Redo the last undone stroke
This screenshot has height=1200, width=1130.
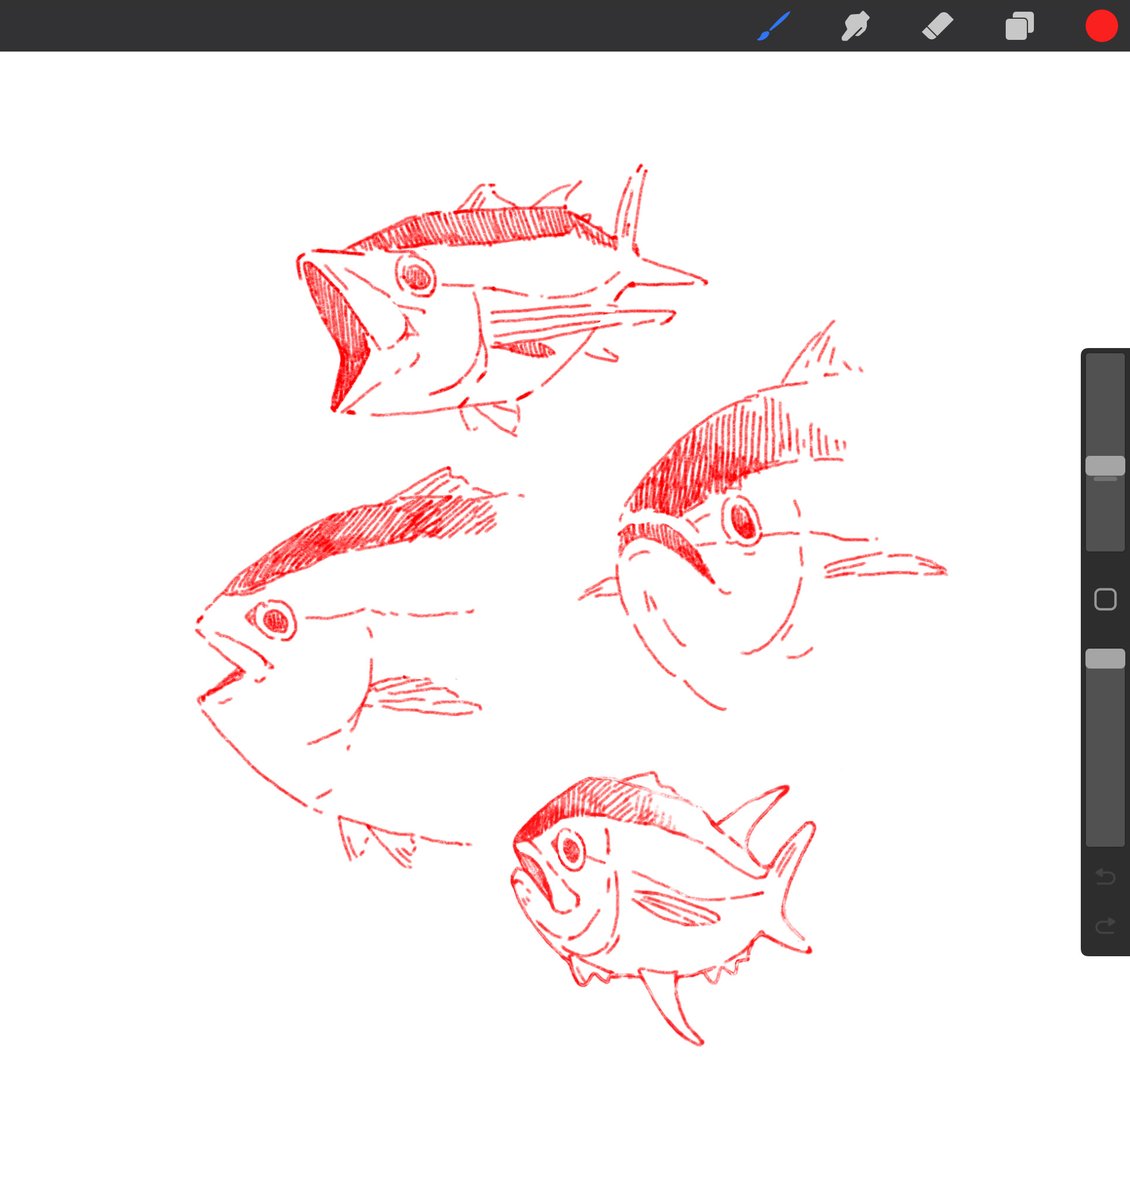click(1105, 926)
